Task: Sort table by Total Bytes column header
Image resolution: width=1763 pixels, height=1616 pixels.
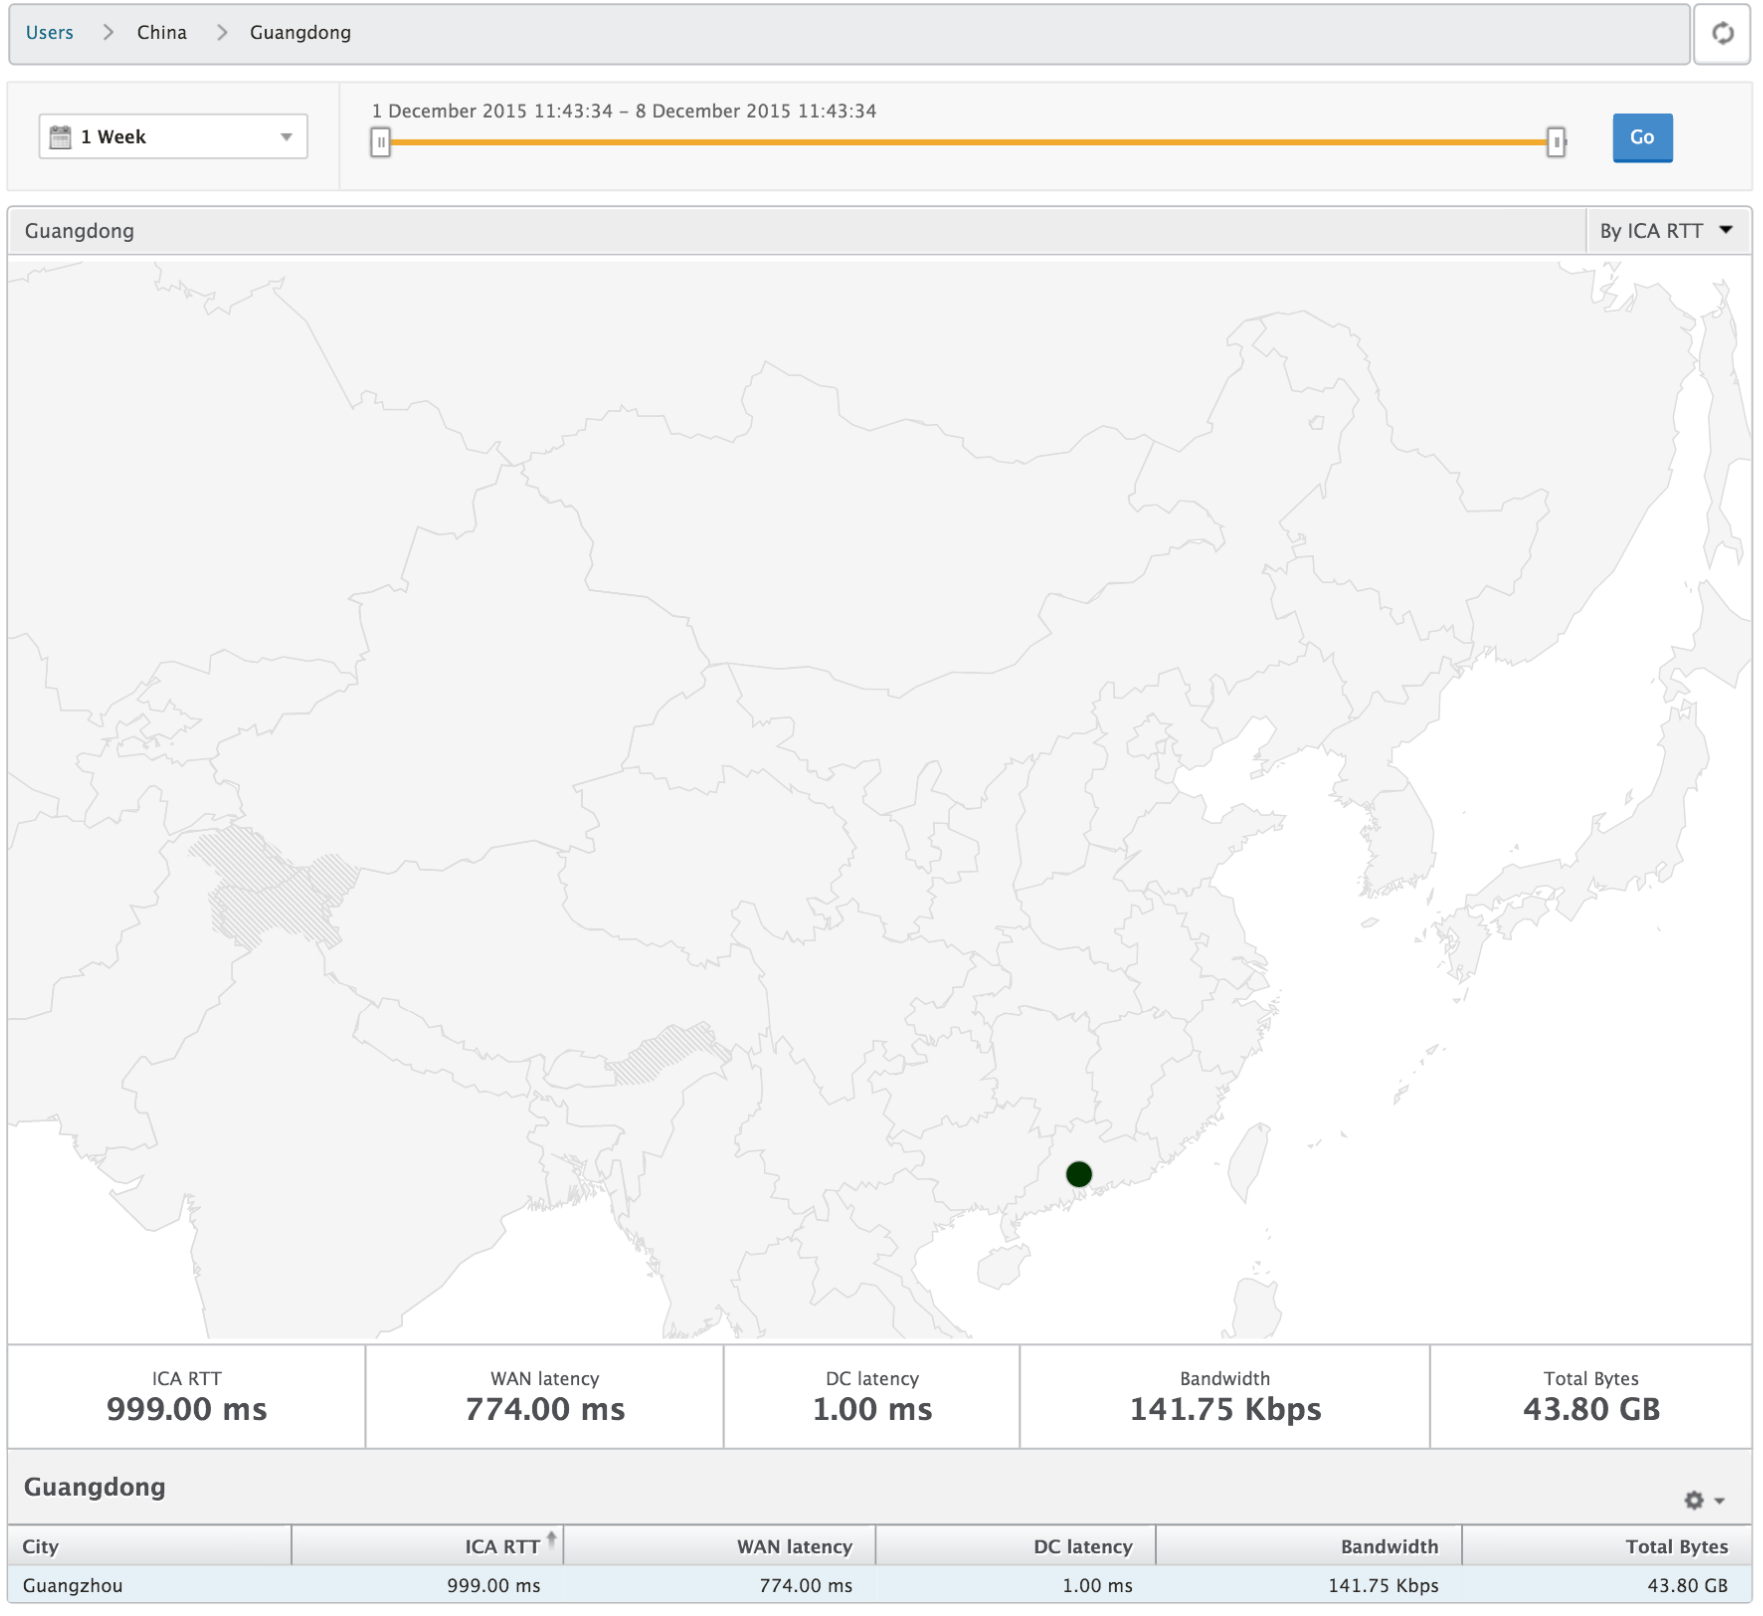Action: [x=1676, y=1546]
